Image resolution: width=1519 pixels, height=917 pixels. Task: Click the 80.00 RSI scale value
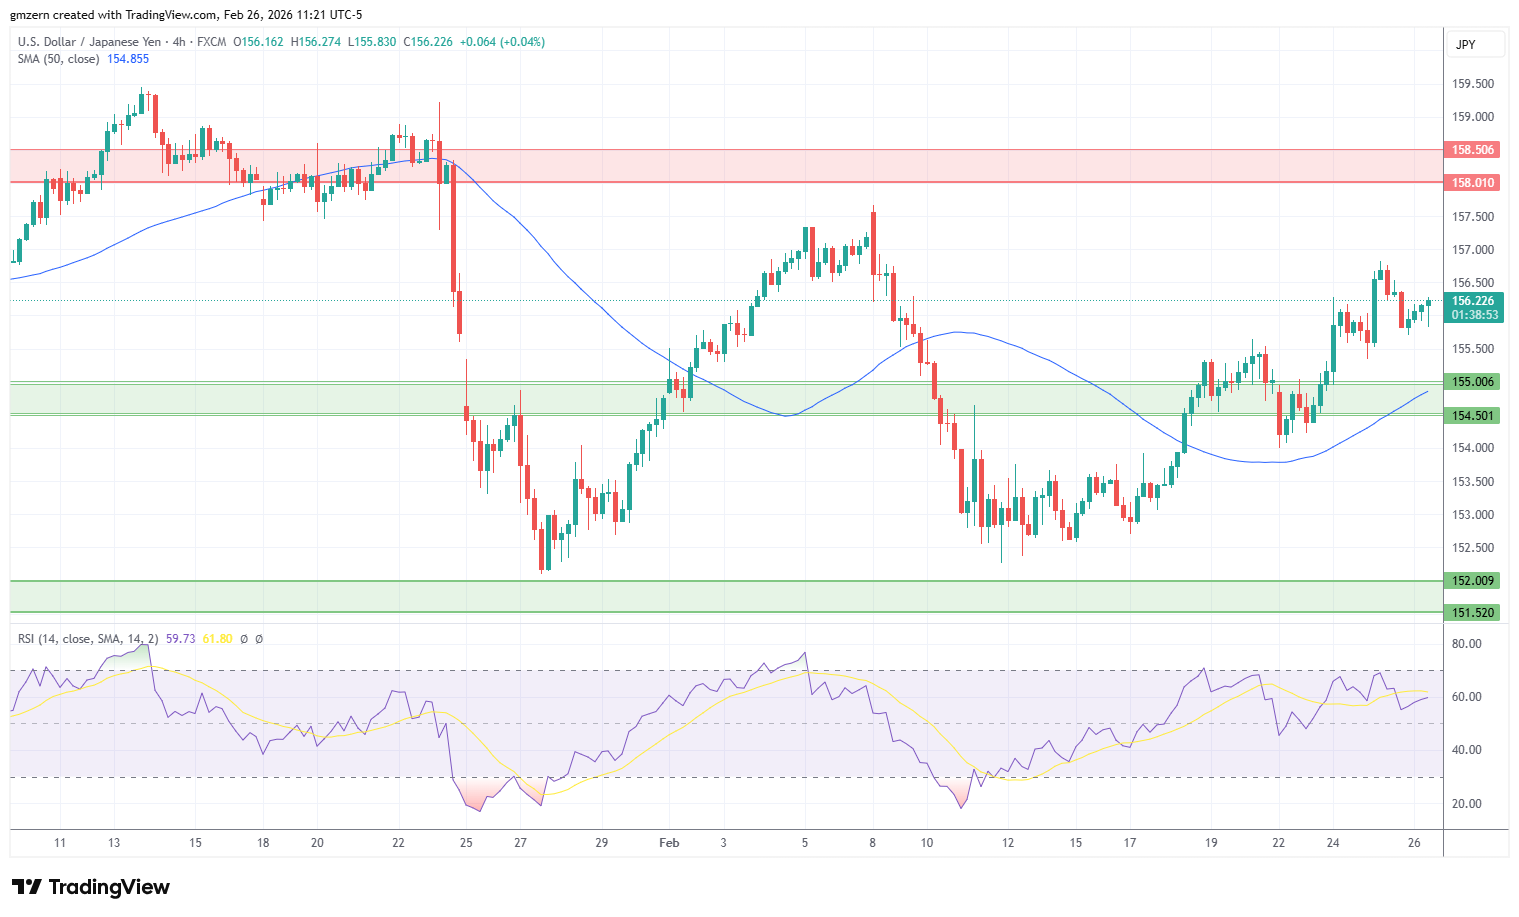pos(1467,644)
